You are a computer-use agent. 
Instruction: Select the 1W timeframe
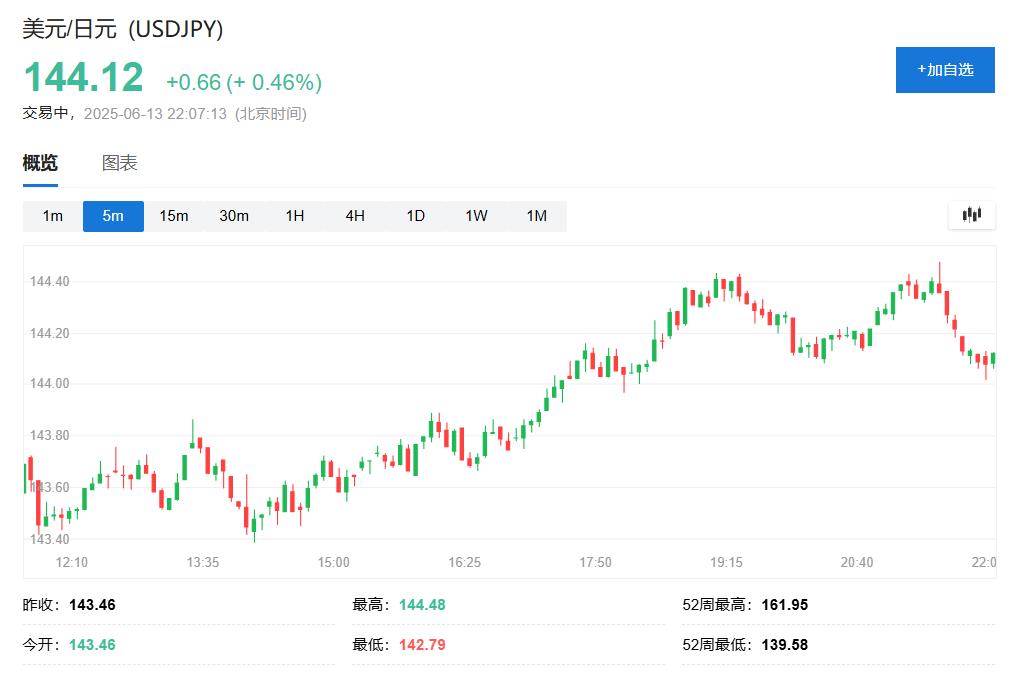(476, 216)
